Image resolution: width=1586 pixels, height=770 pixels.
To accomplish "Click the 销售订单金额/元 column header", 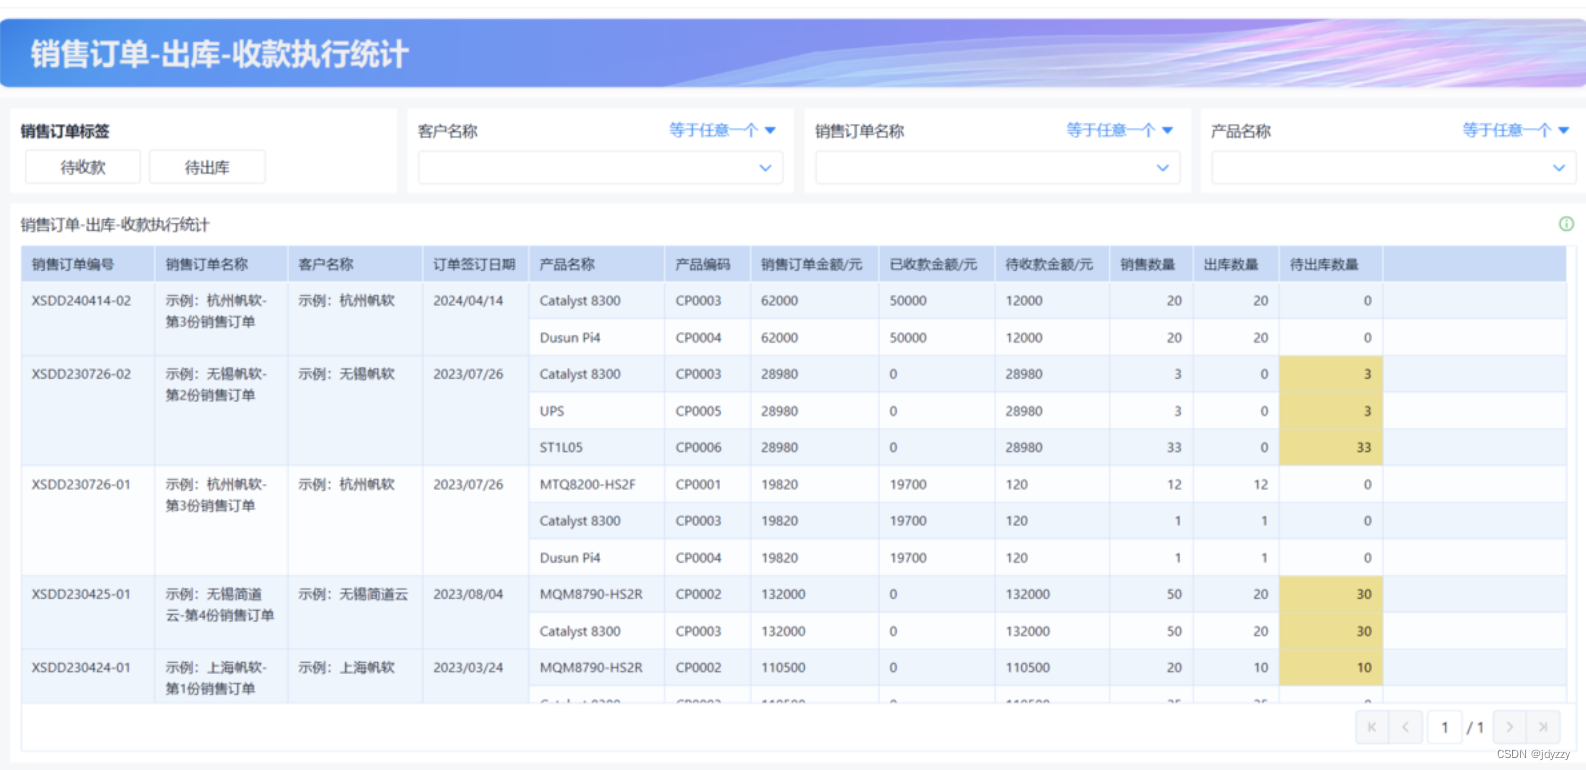I will (x=814, y=264).
